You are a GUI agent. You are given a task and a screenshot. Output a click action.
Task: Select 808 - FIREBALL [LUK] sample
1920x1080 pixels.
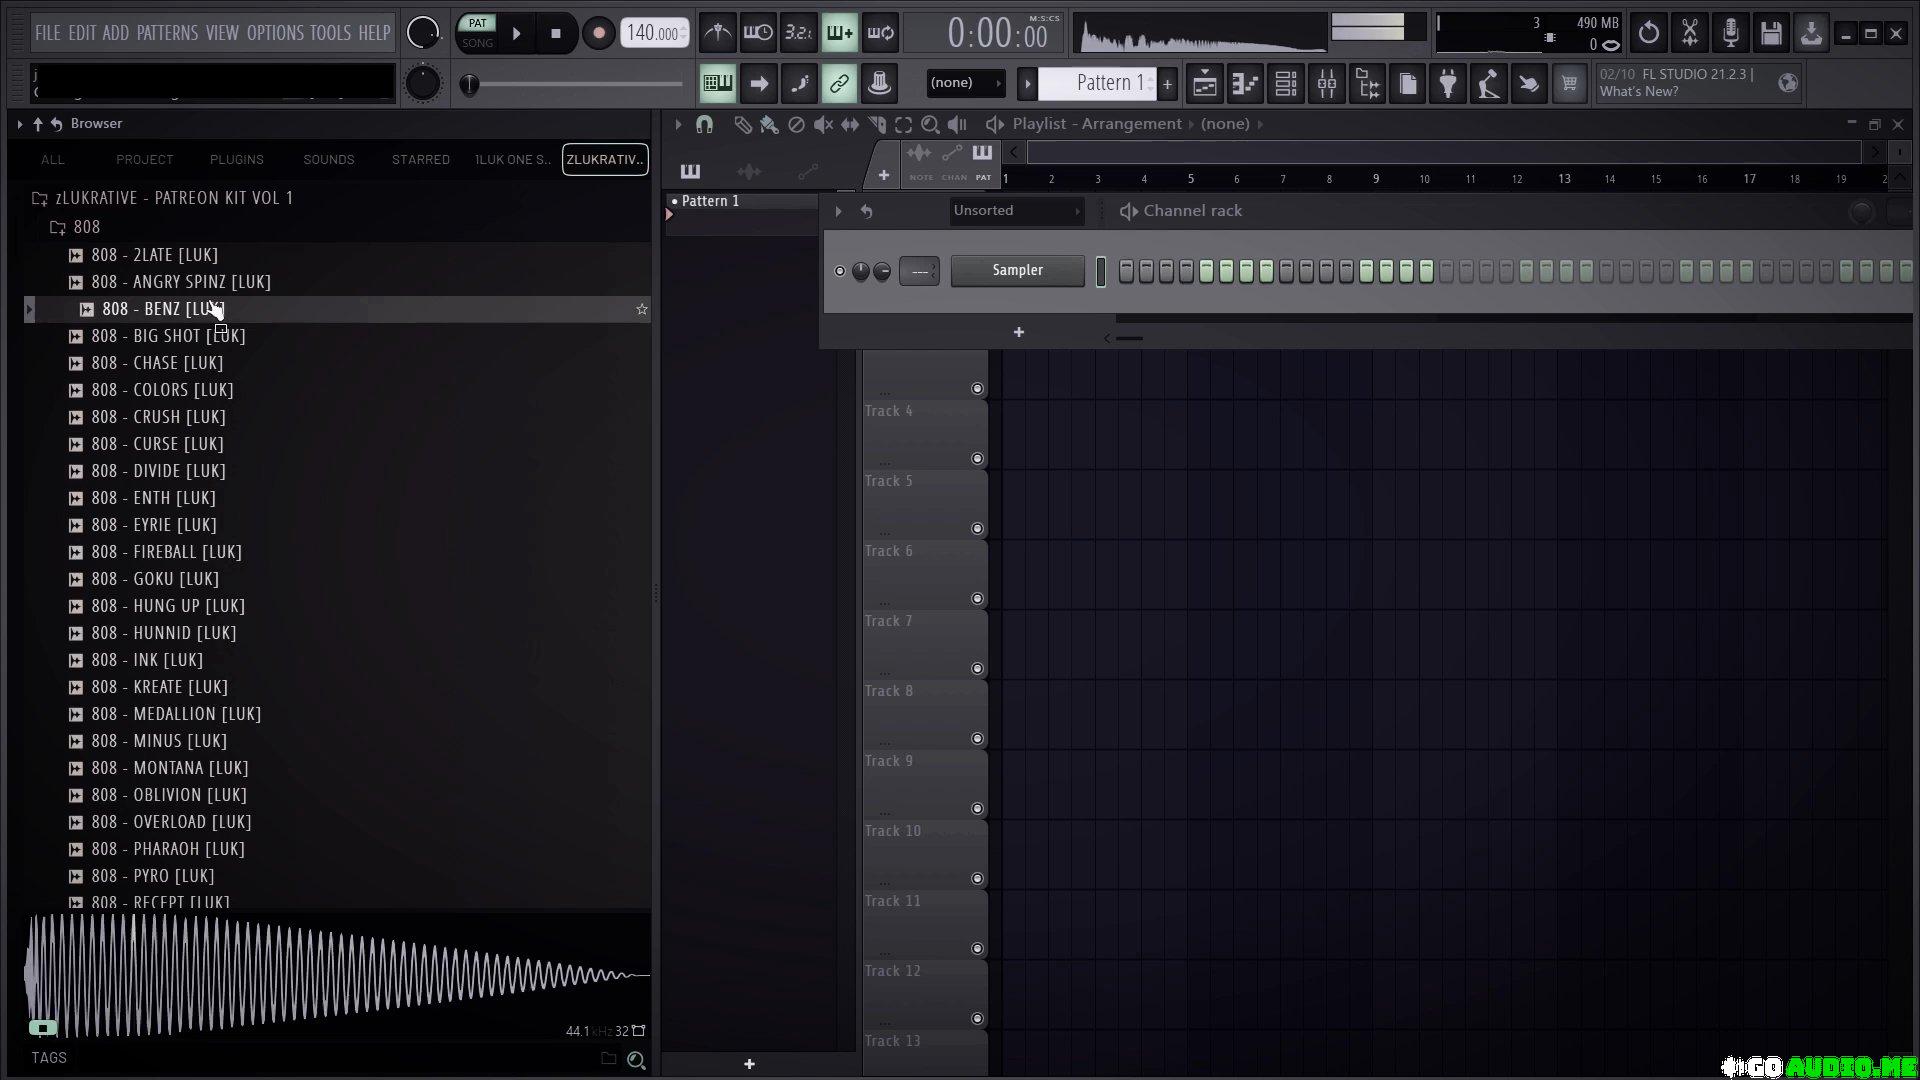[166, 552]
